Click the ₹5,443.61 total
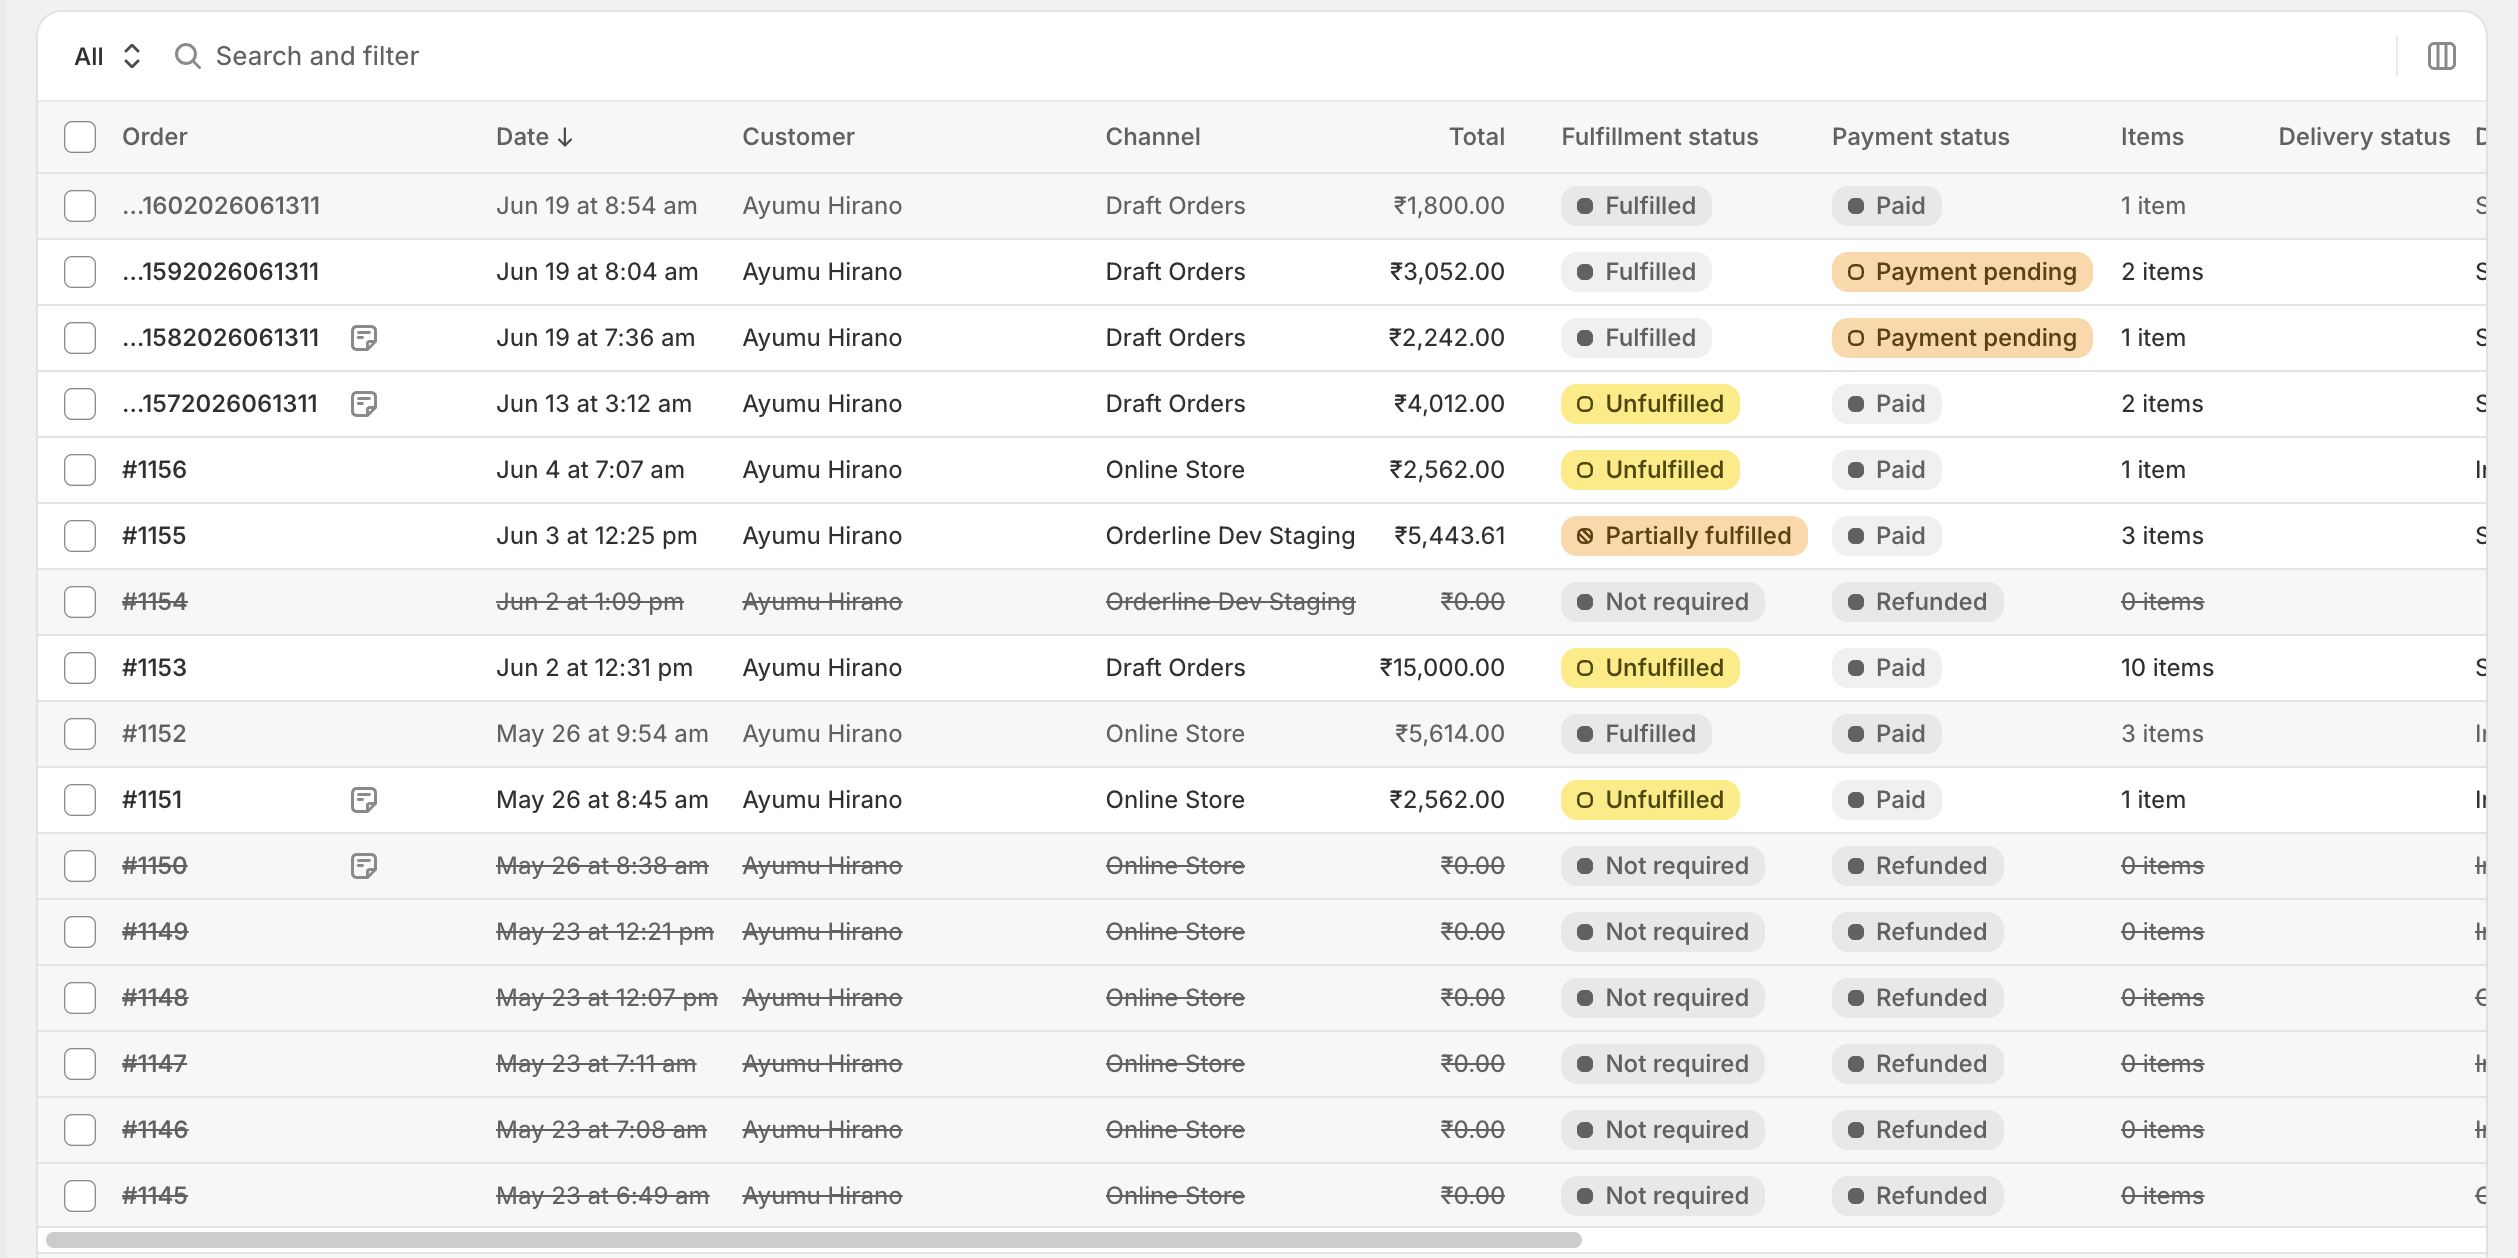This screenshot has height=1258, width=2518. (1450, 536)
